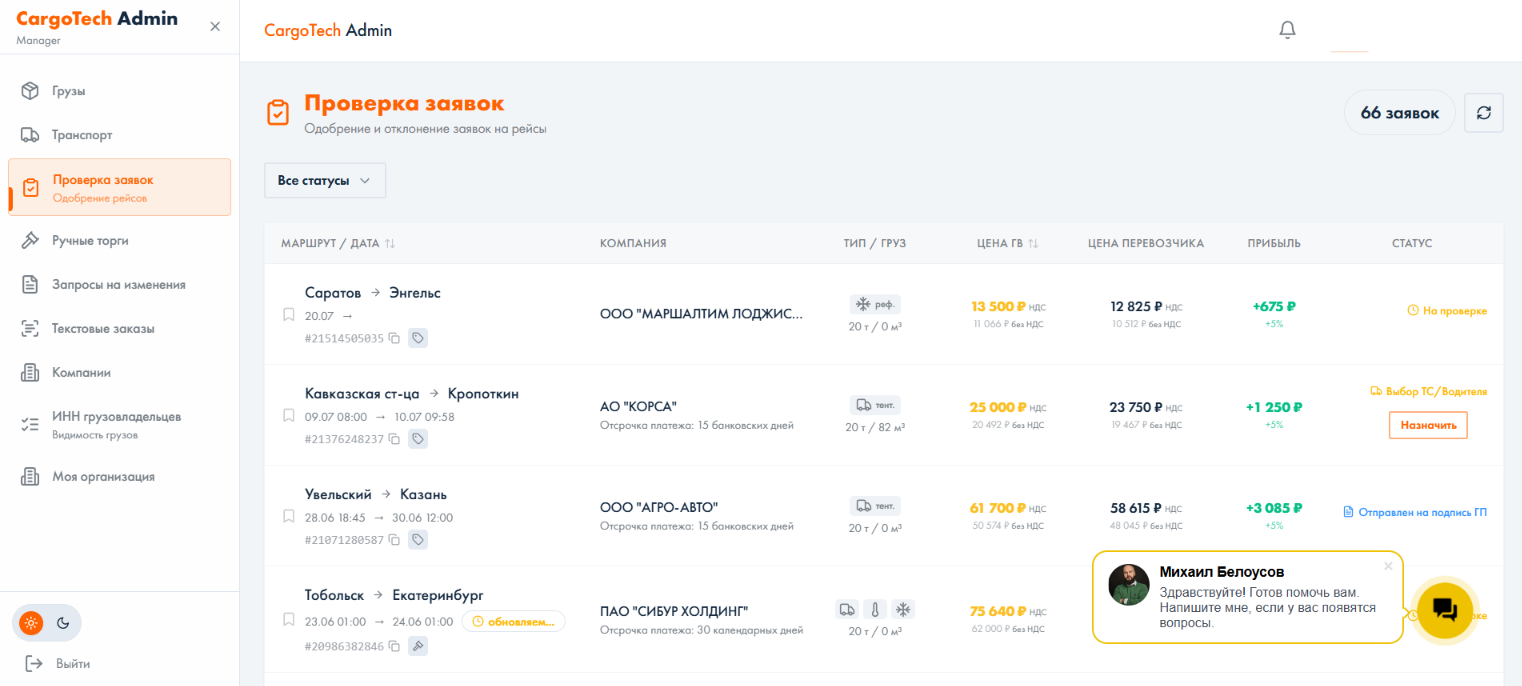Collapse the sidebar with X
Screen dimensions: 1522x686
[x=215, y=27]
